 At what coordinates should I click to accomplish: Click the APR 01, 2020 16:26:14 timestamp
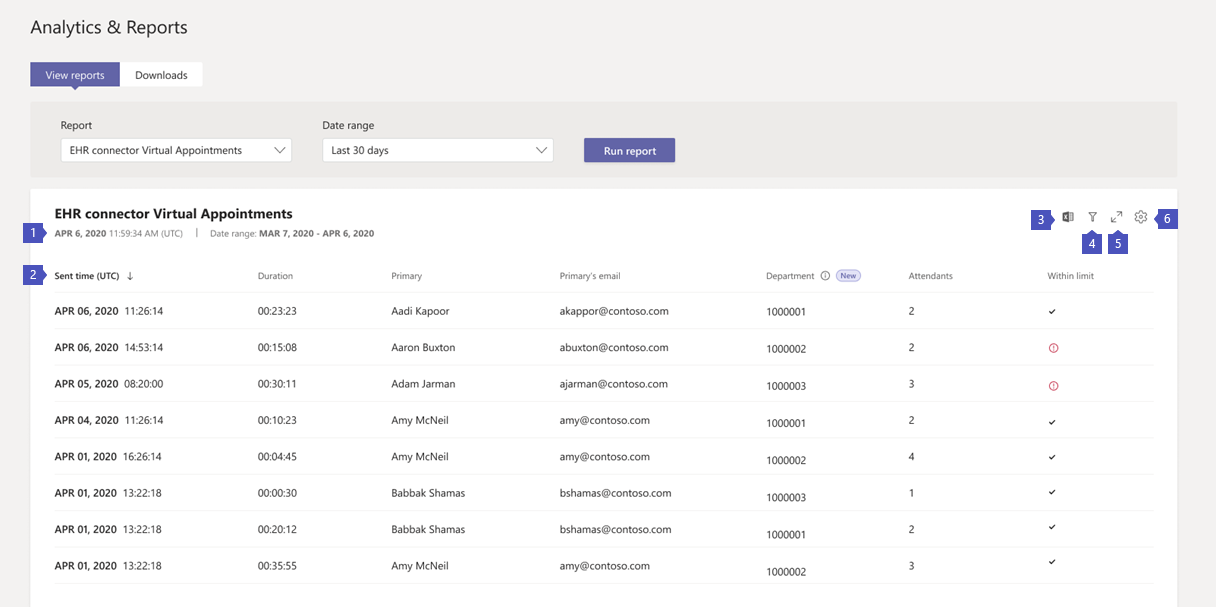coord(109,456)
